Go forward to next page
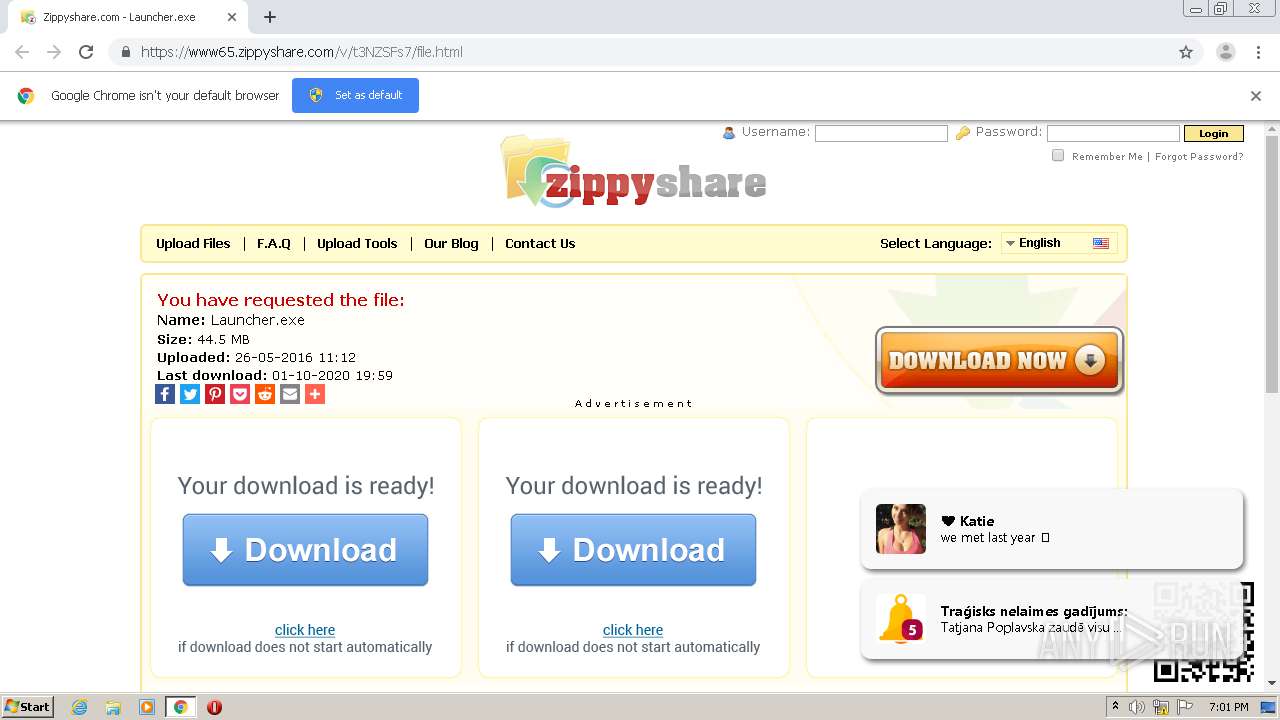1280x720 pixels. point(54,52)
